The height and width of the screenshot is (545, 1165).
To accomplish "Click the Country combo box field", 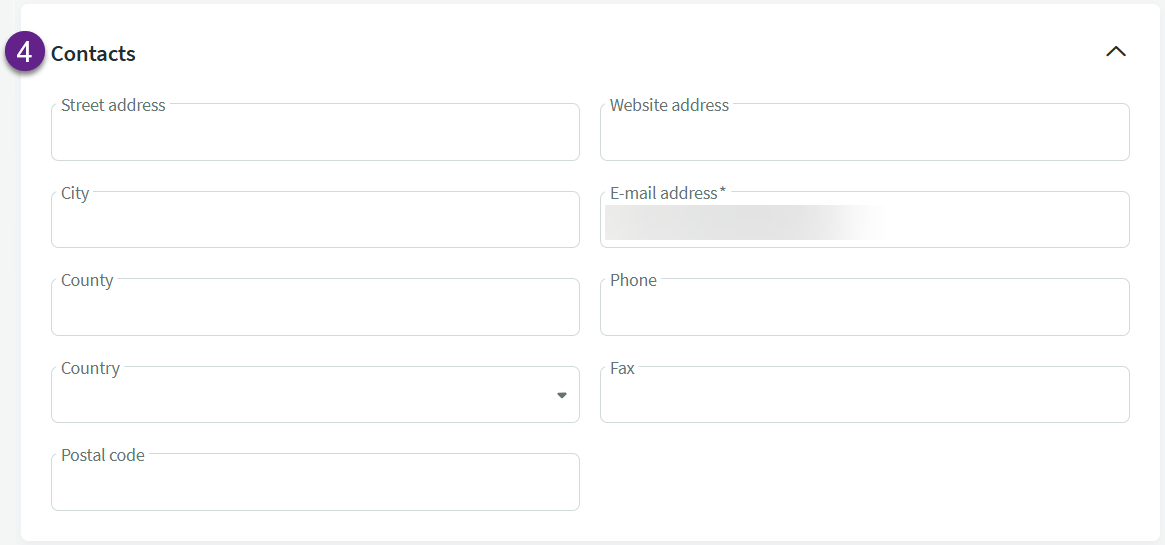I will (x=300, y=398).
